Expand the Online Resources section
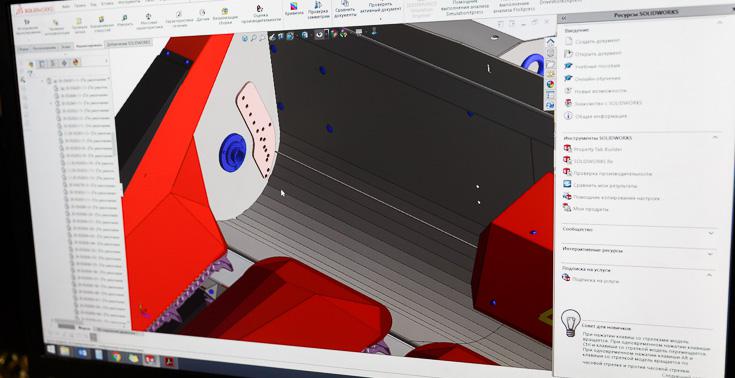The height and width of the screenshot is (378, 735). 710,254
